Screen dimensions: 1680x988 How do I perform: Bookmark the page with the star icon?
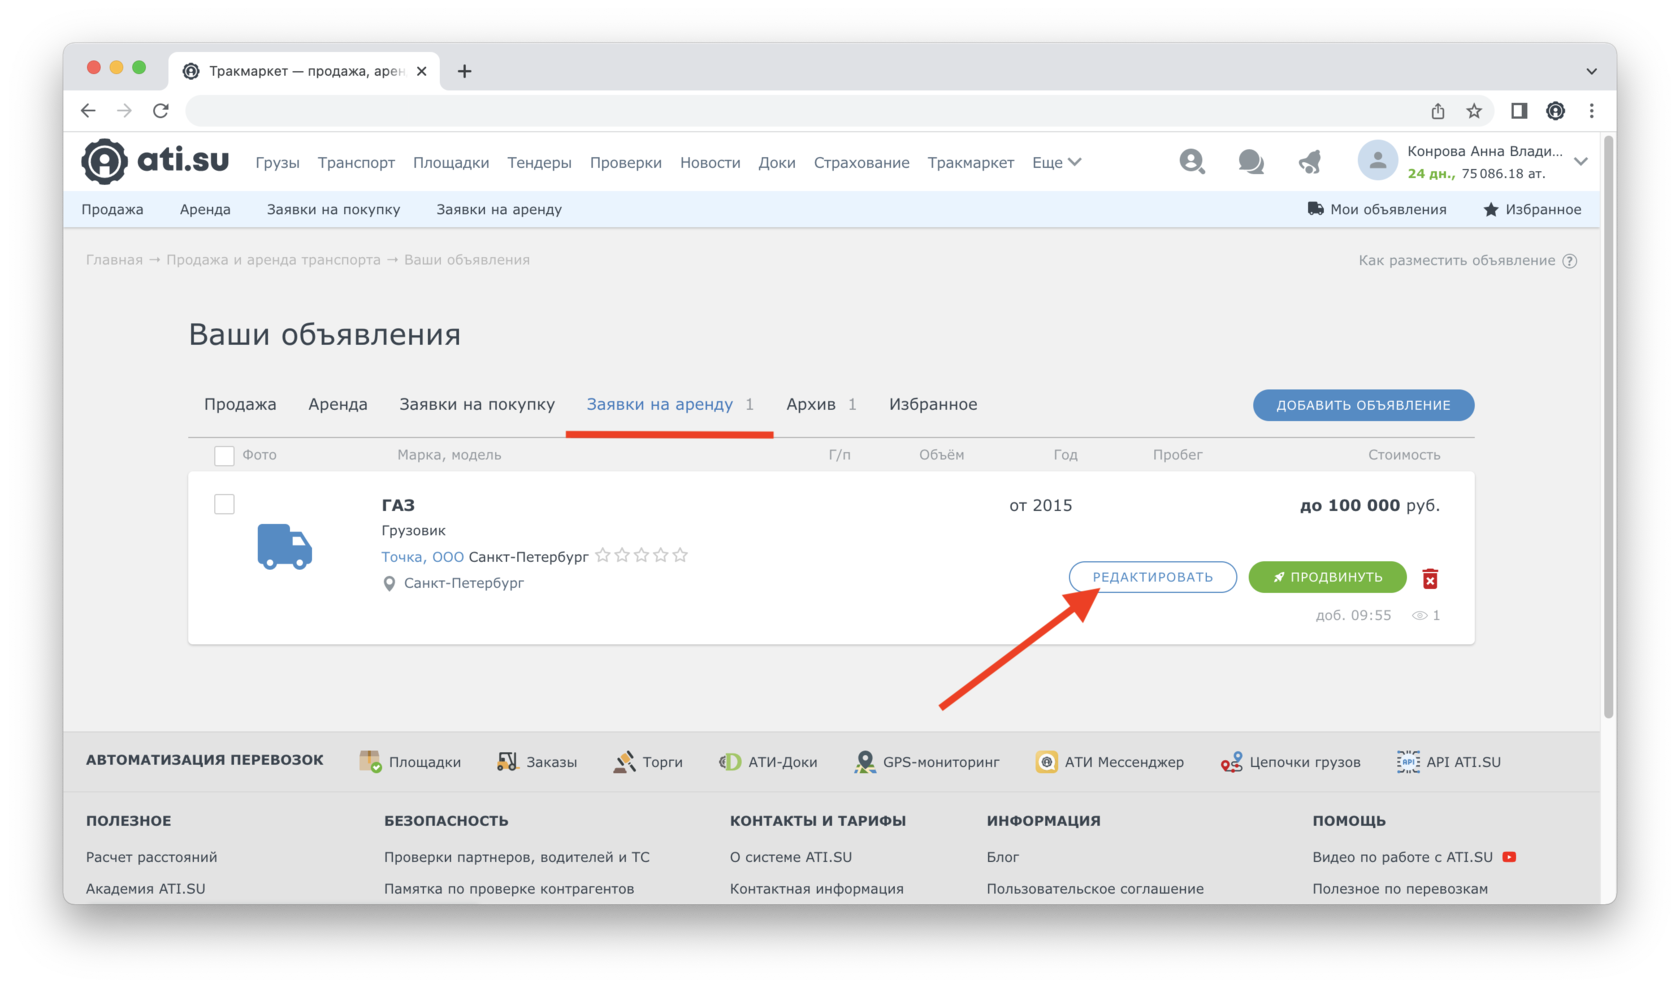pyautogui.click(x=1474, y=111)
